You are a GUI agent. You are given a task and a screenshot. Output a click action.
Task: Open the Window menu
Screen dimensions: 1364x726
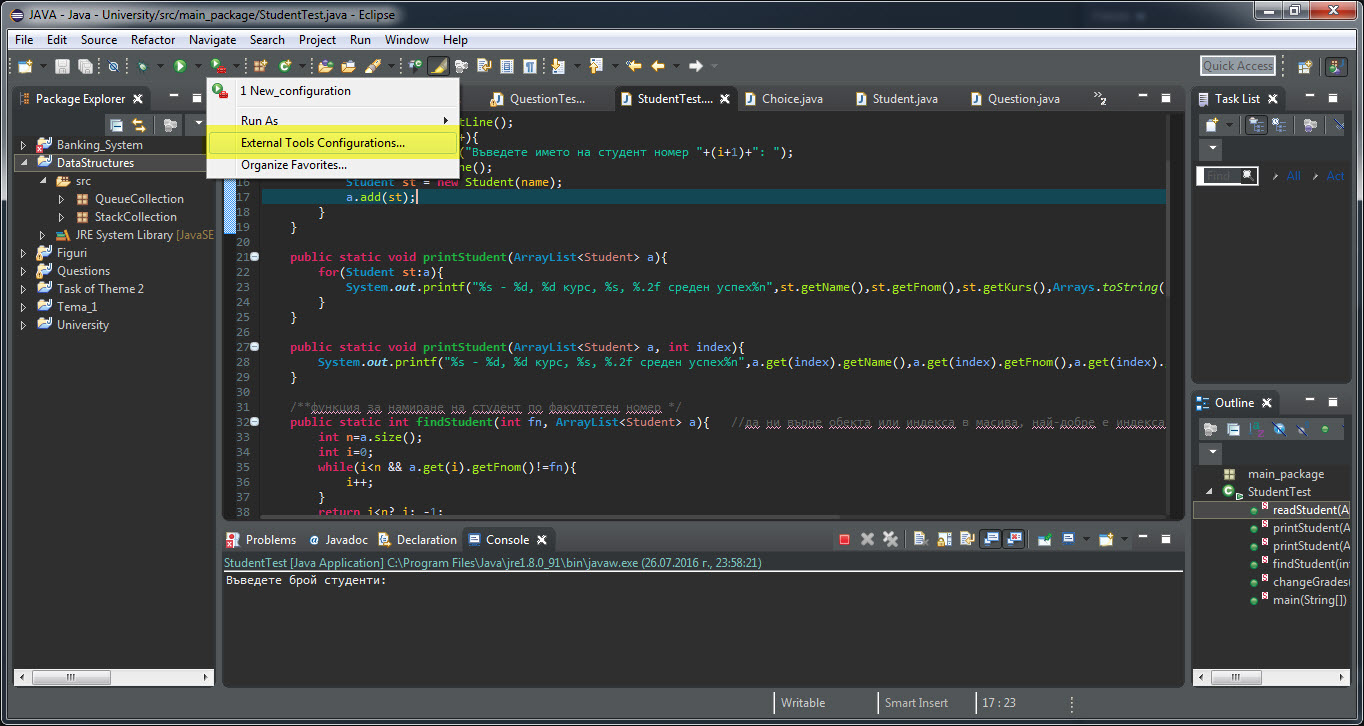coord(406,40)
